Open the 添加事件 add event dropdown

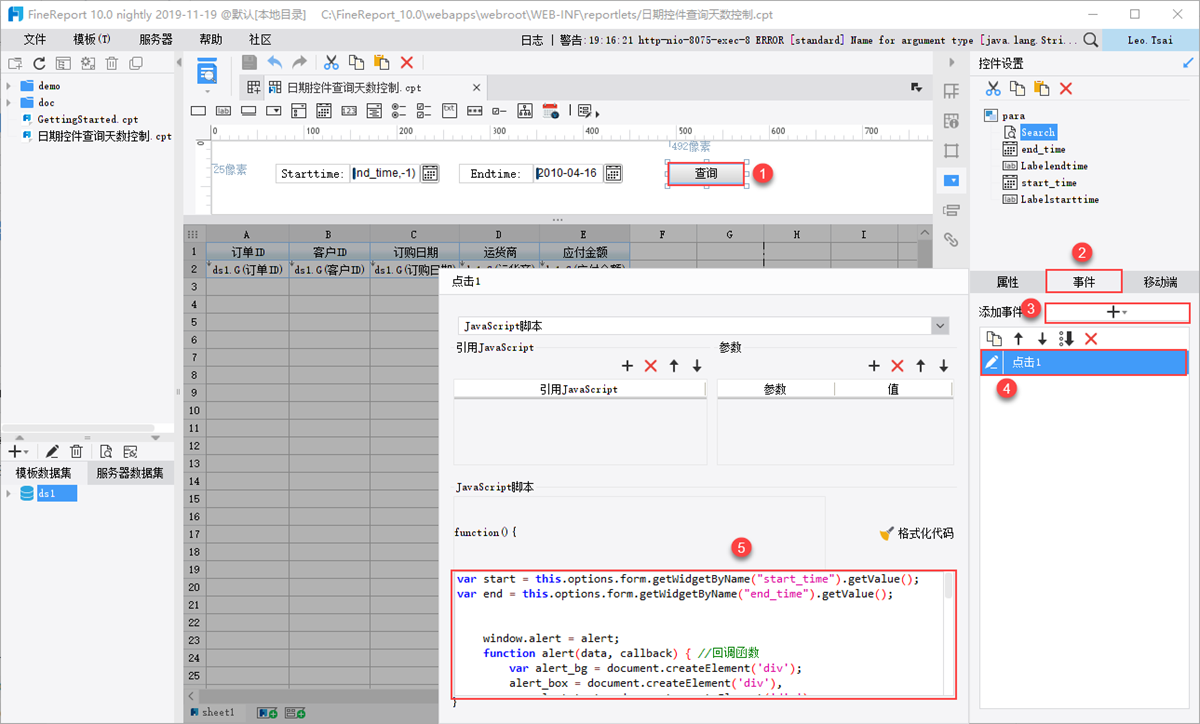(x=1116, y=312)
